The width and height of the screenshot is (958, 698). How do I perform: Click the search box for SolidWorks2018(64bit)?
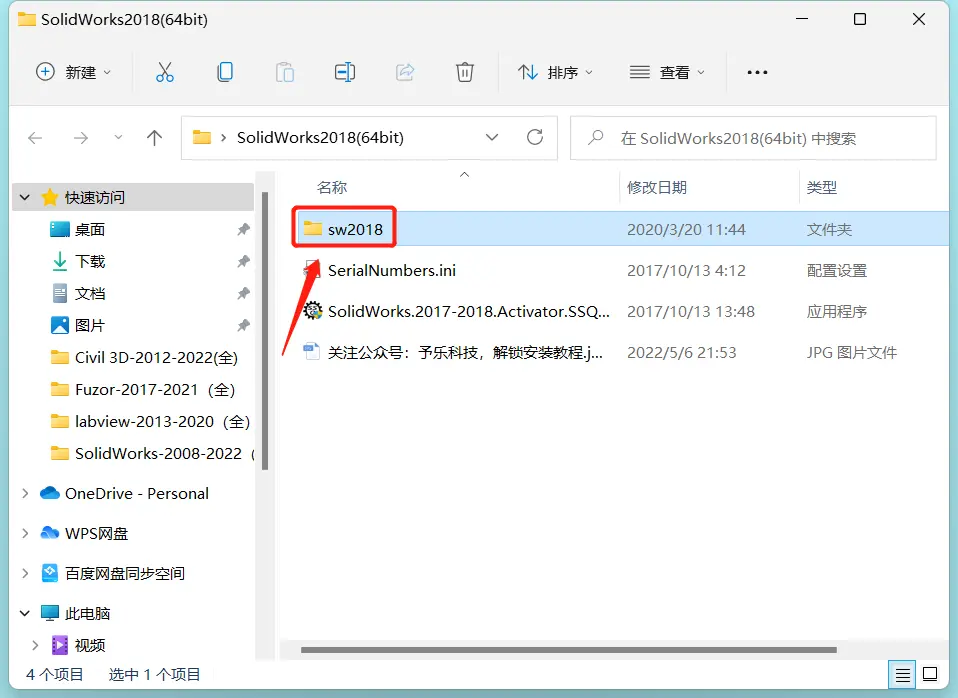(753, 138)
